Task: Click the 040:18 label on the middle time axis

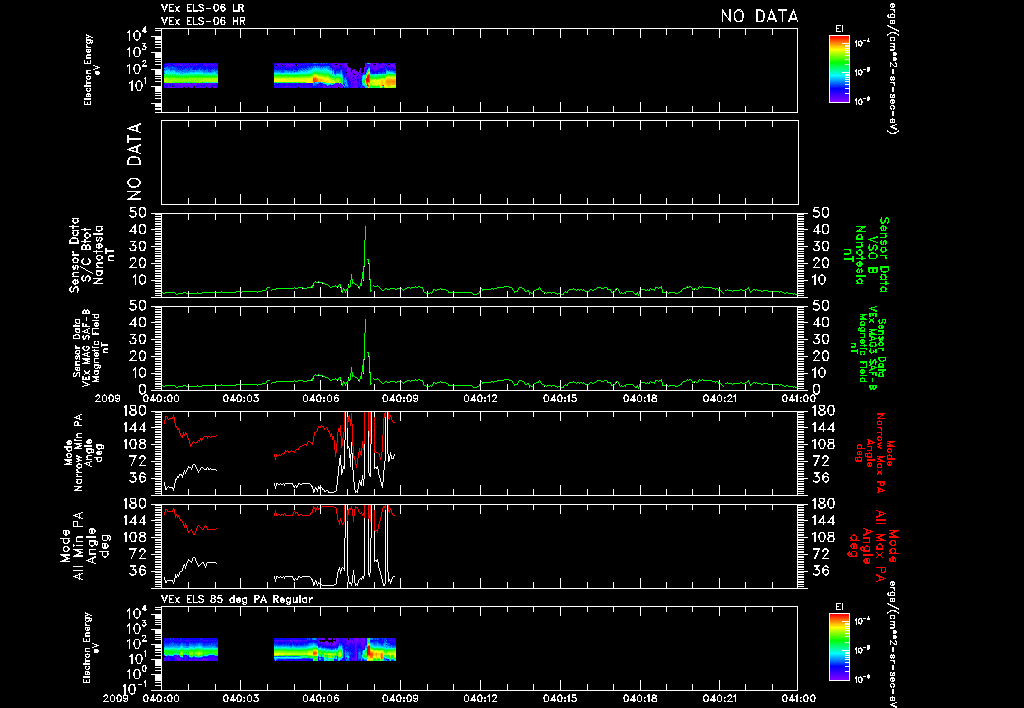Action: [641, 398]
